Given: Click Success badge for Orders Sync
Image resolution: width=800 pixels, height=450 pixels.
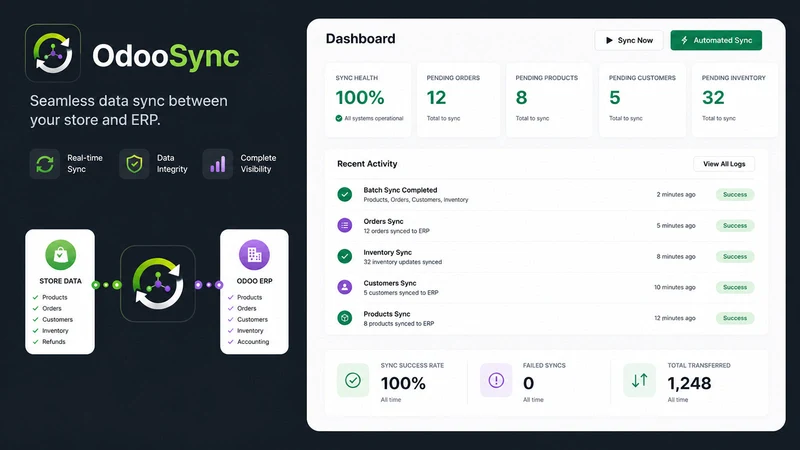Looking at the screenshot, I should tap(735, 226).
